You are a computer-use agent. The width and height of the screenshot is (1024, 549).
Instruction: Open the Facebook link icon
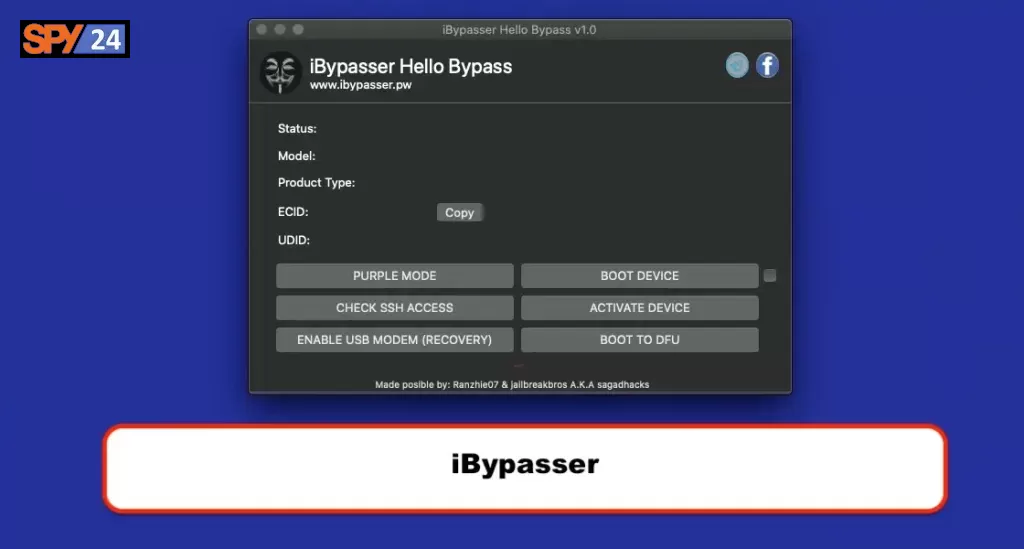point(767,65)
